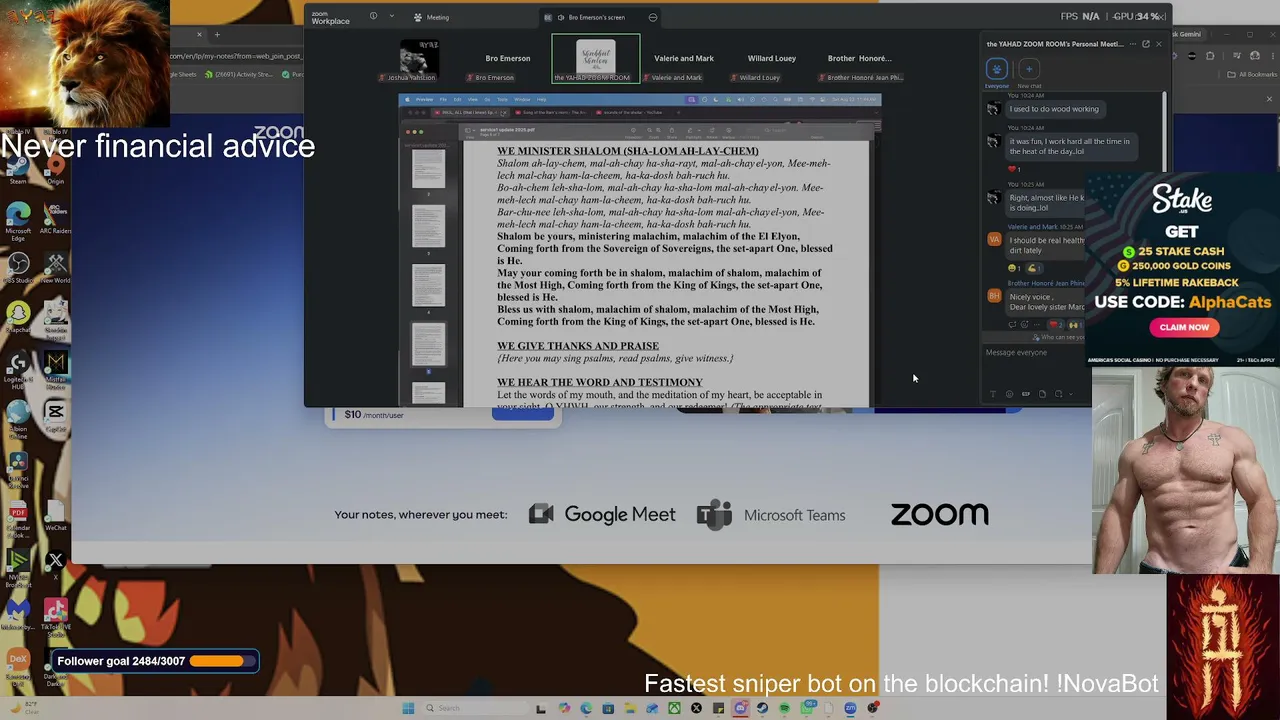Open the DEX desktop shortcut
The image size is (1280, 720).
(18, 664)
